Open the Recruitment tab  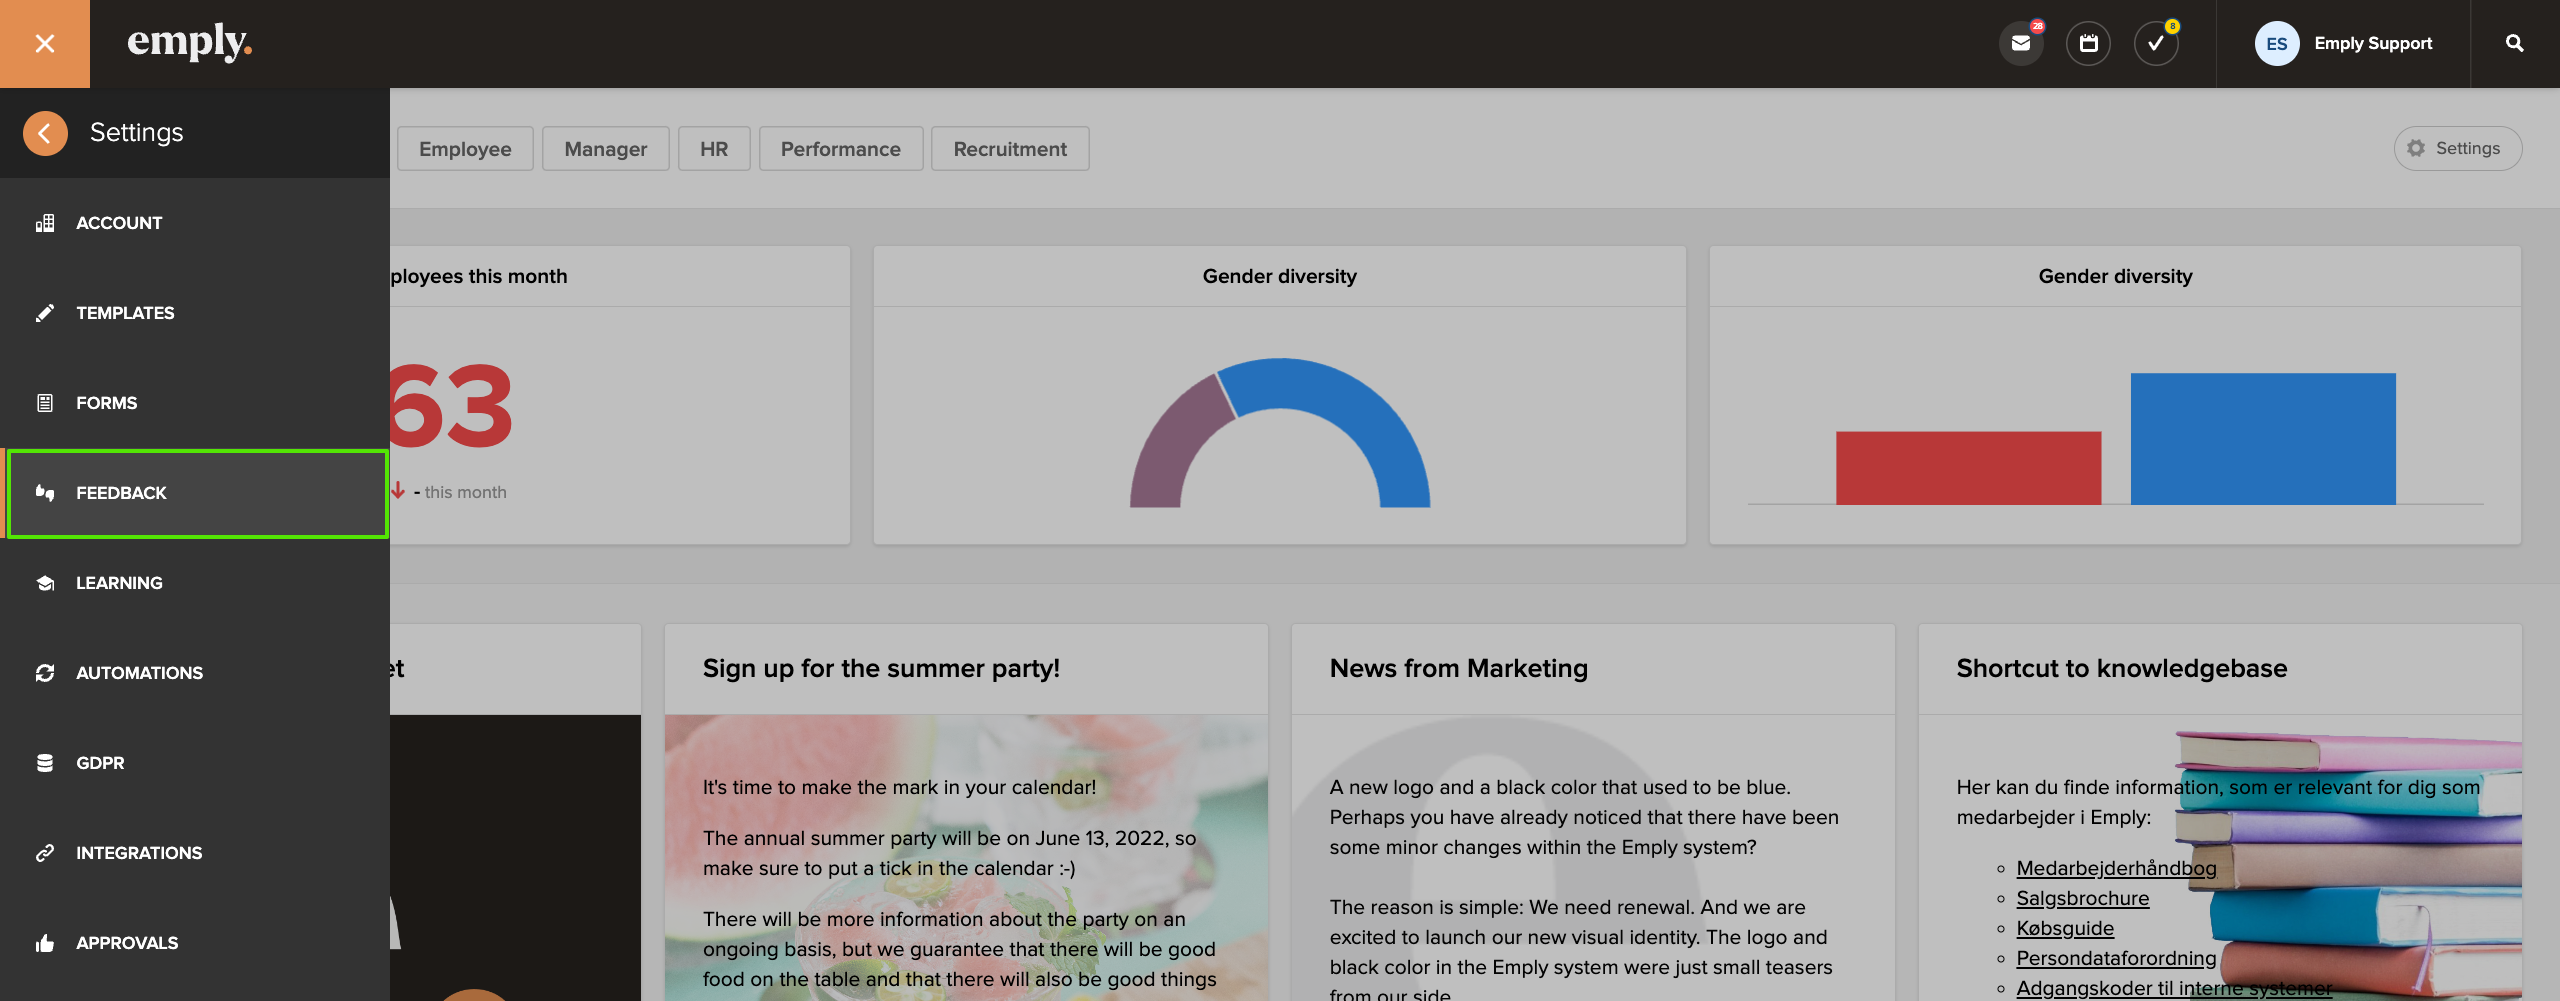point(1009,149)
